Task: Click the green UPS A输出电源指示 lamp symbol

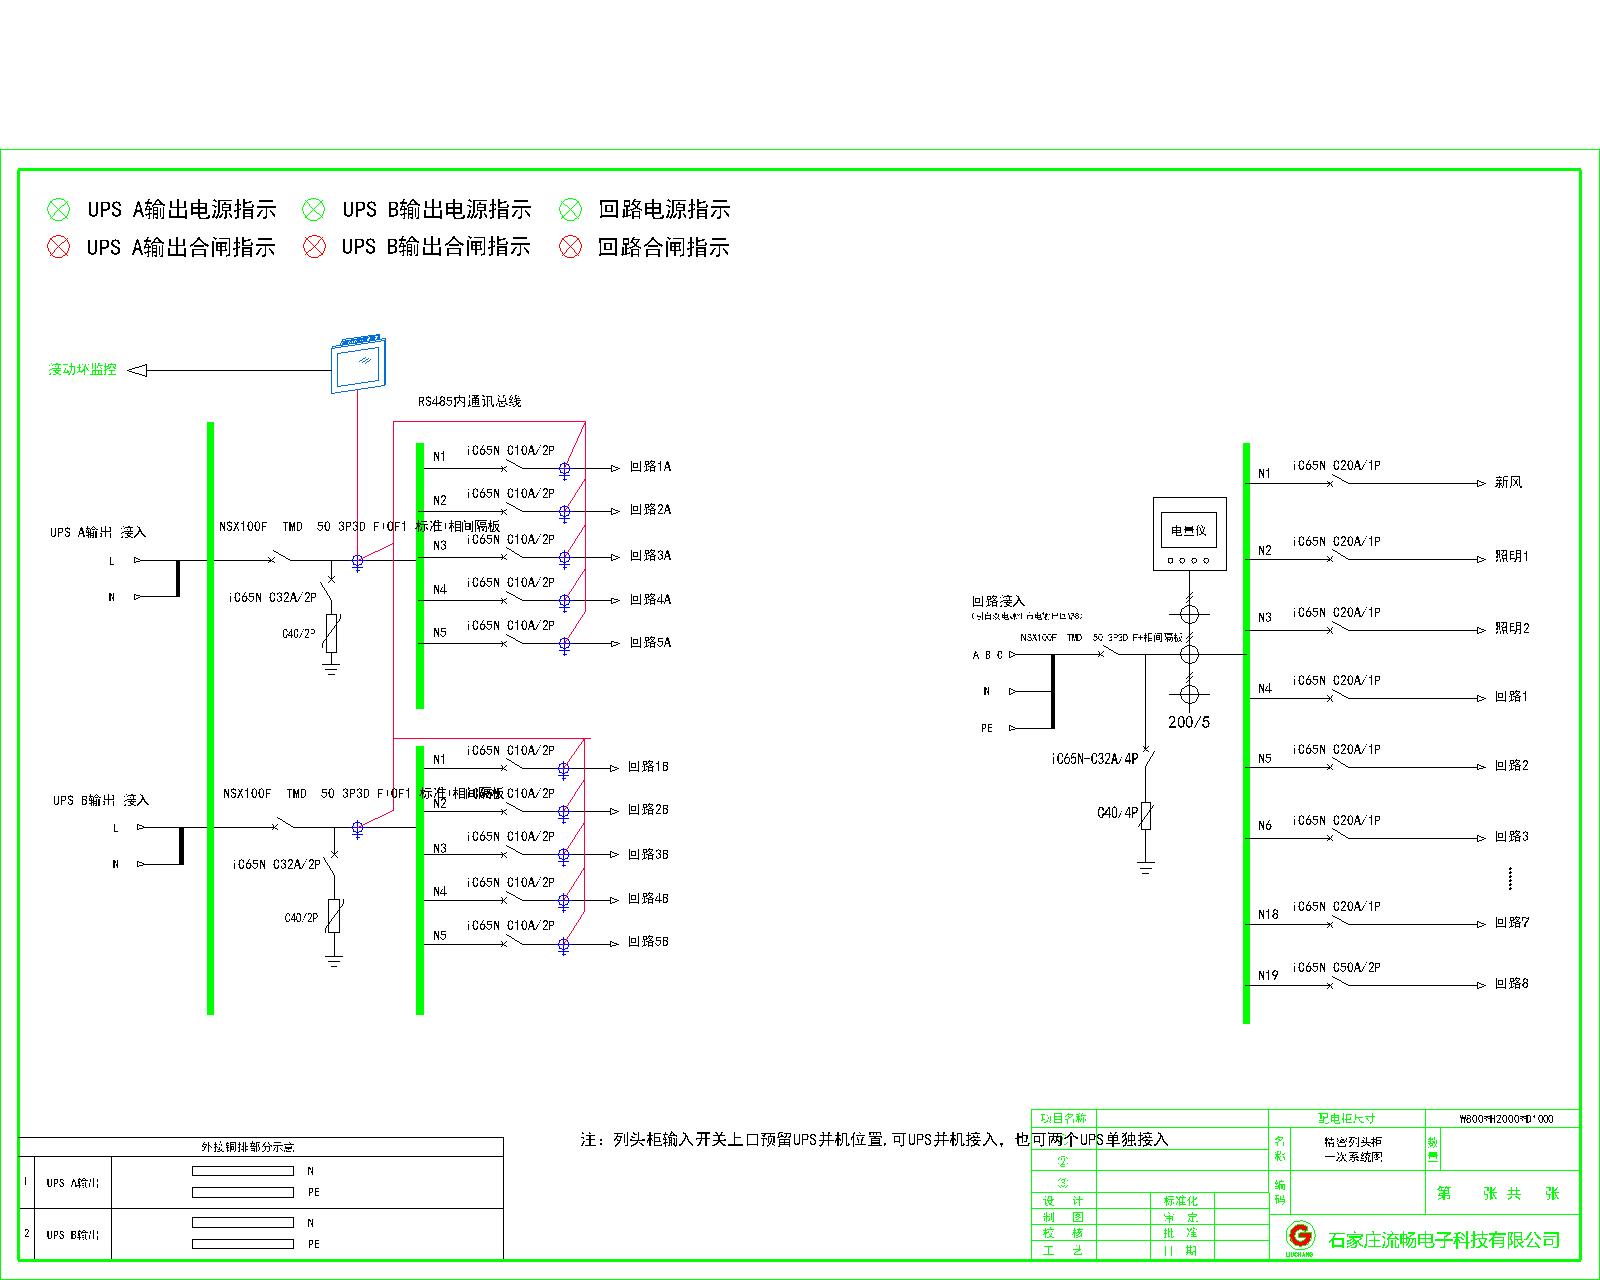Action: click(59, 209)
